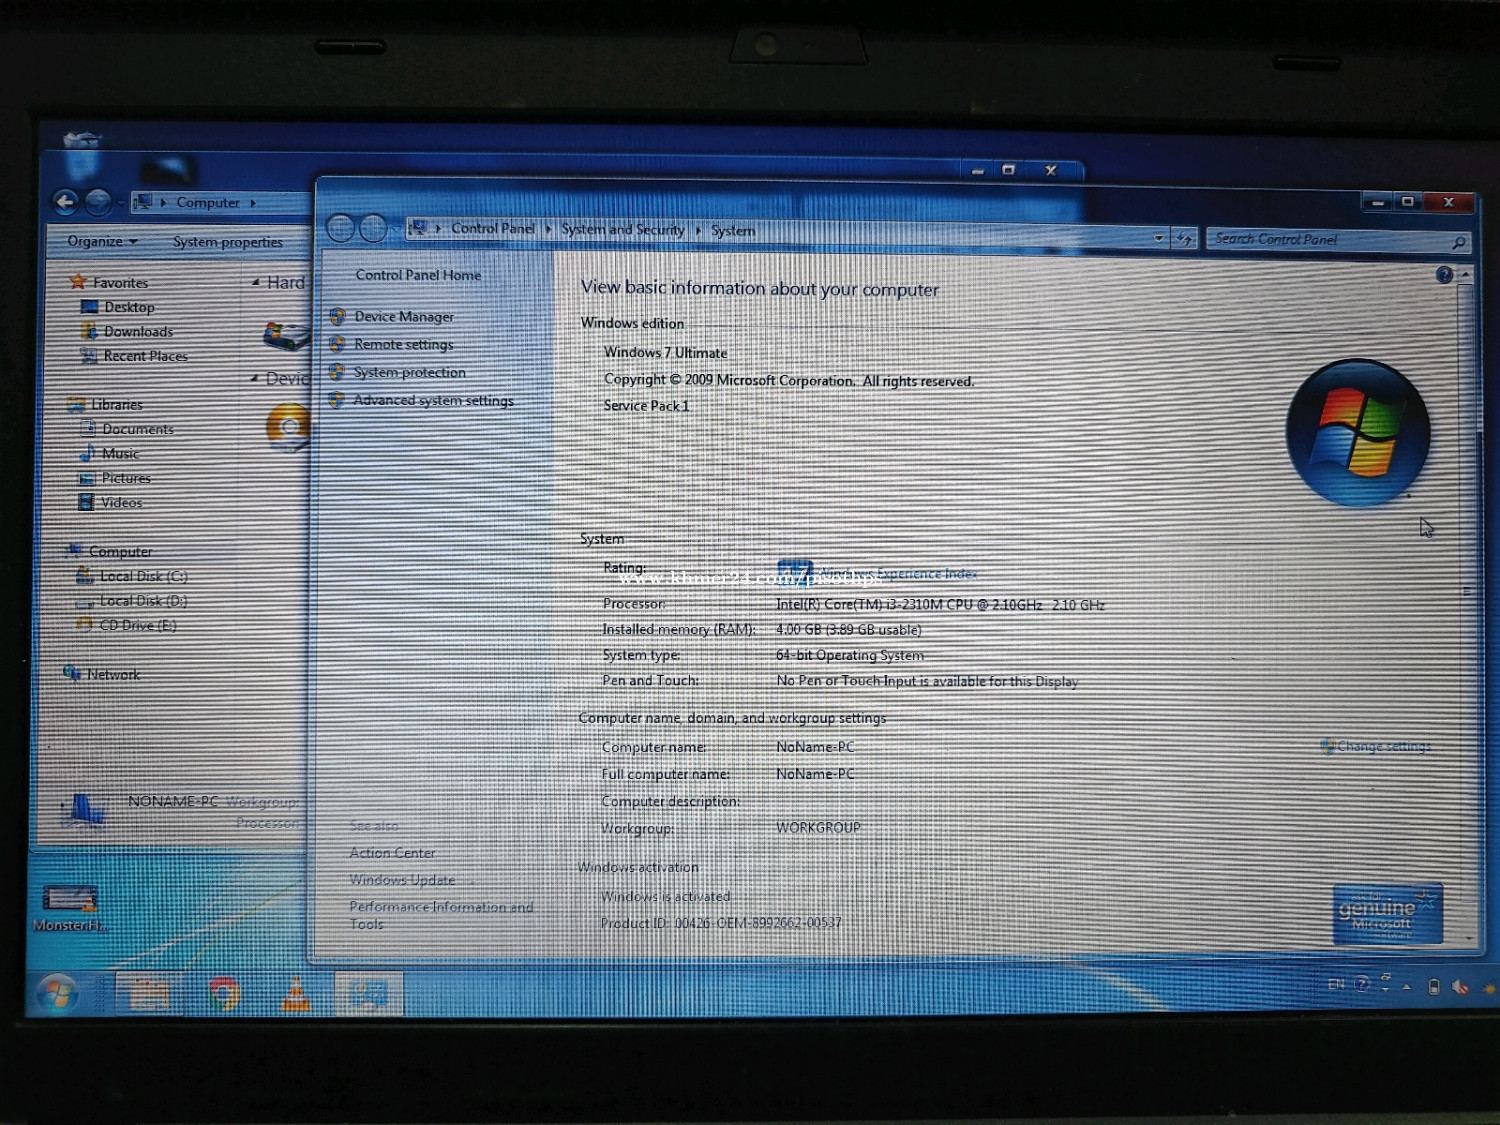Image resolution: width=1500 pixels, height=1125 pixels.
Task: Click the desktop shortcut icon on desktop
Action: (70, 908)
